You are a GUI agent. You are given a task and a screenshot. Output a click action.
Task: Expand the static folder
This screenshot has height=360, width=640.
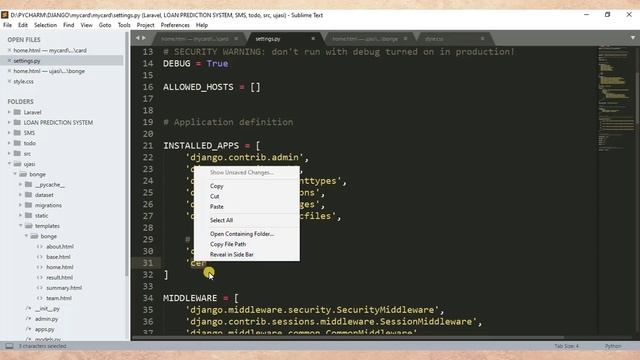20,216
